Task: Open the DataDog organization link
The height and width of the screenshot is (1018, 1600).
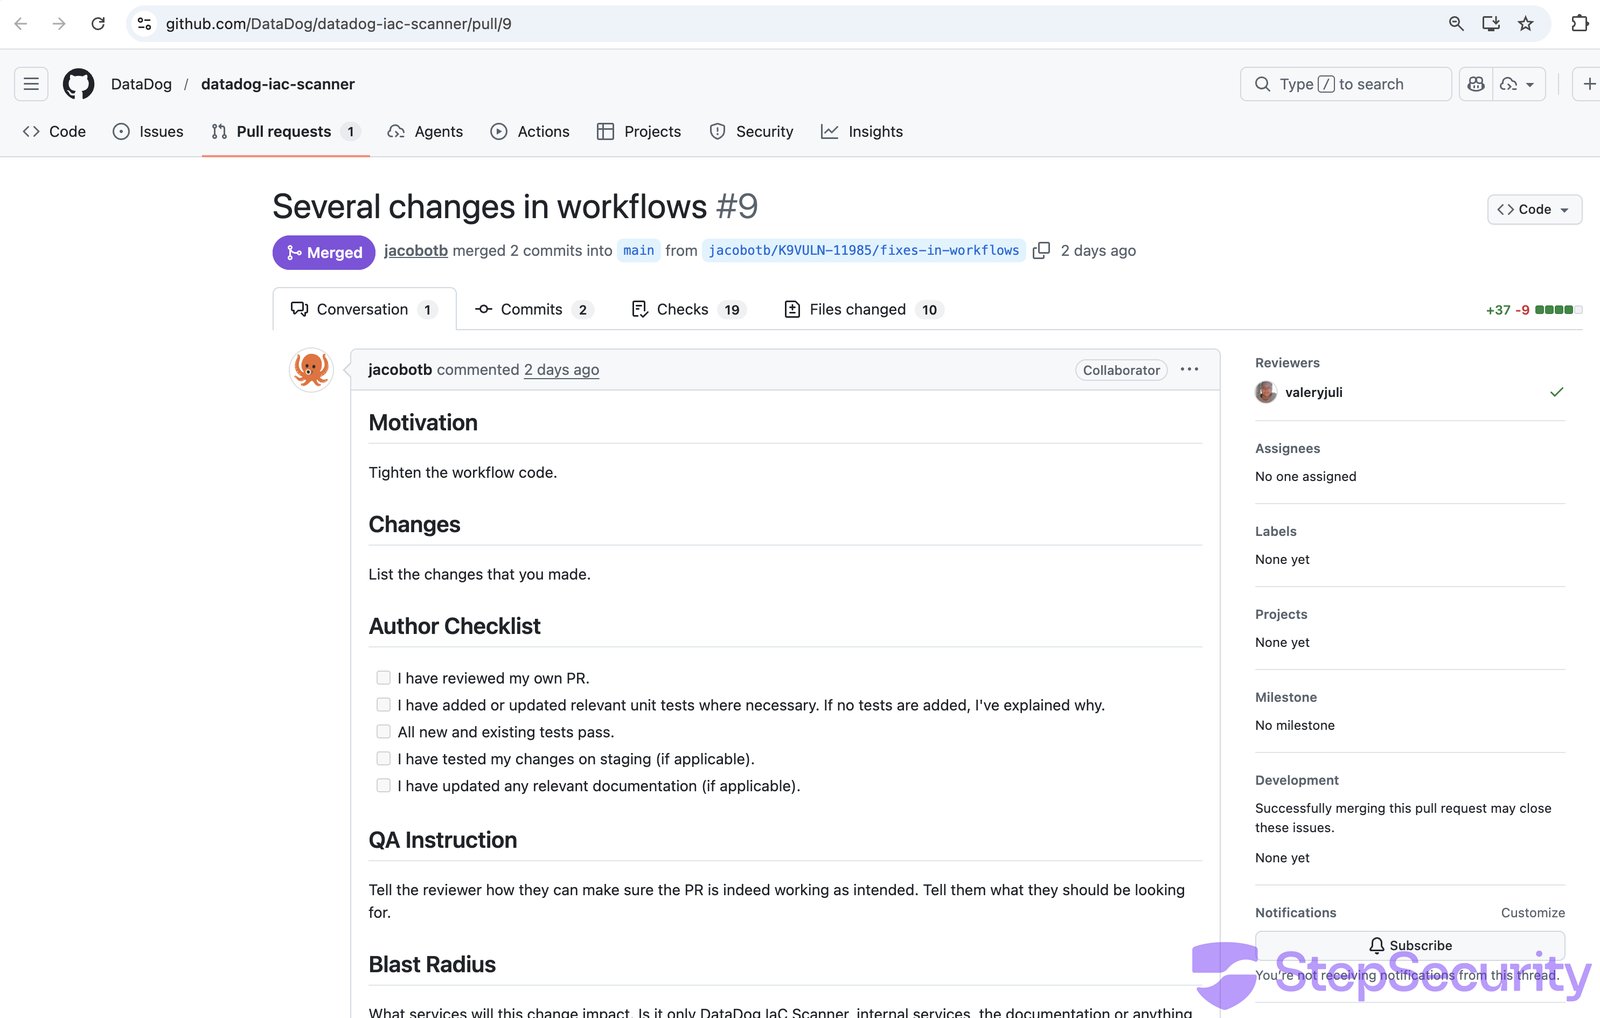Action: 141,84
